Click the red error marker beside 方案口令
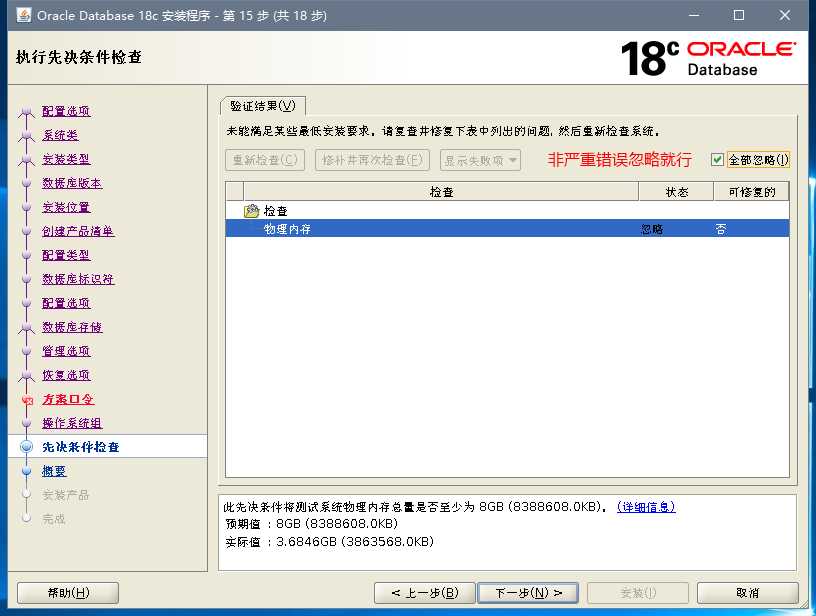The height and width of the screenshot is (616, 816). pos(28,400)
